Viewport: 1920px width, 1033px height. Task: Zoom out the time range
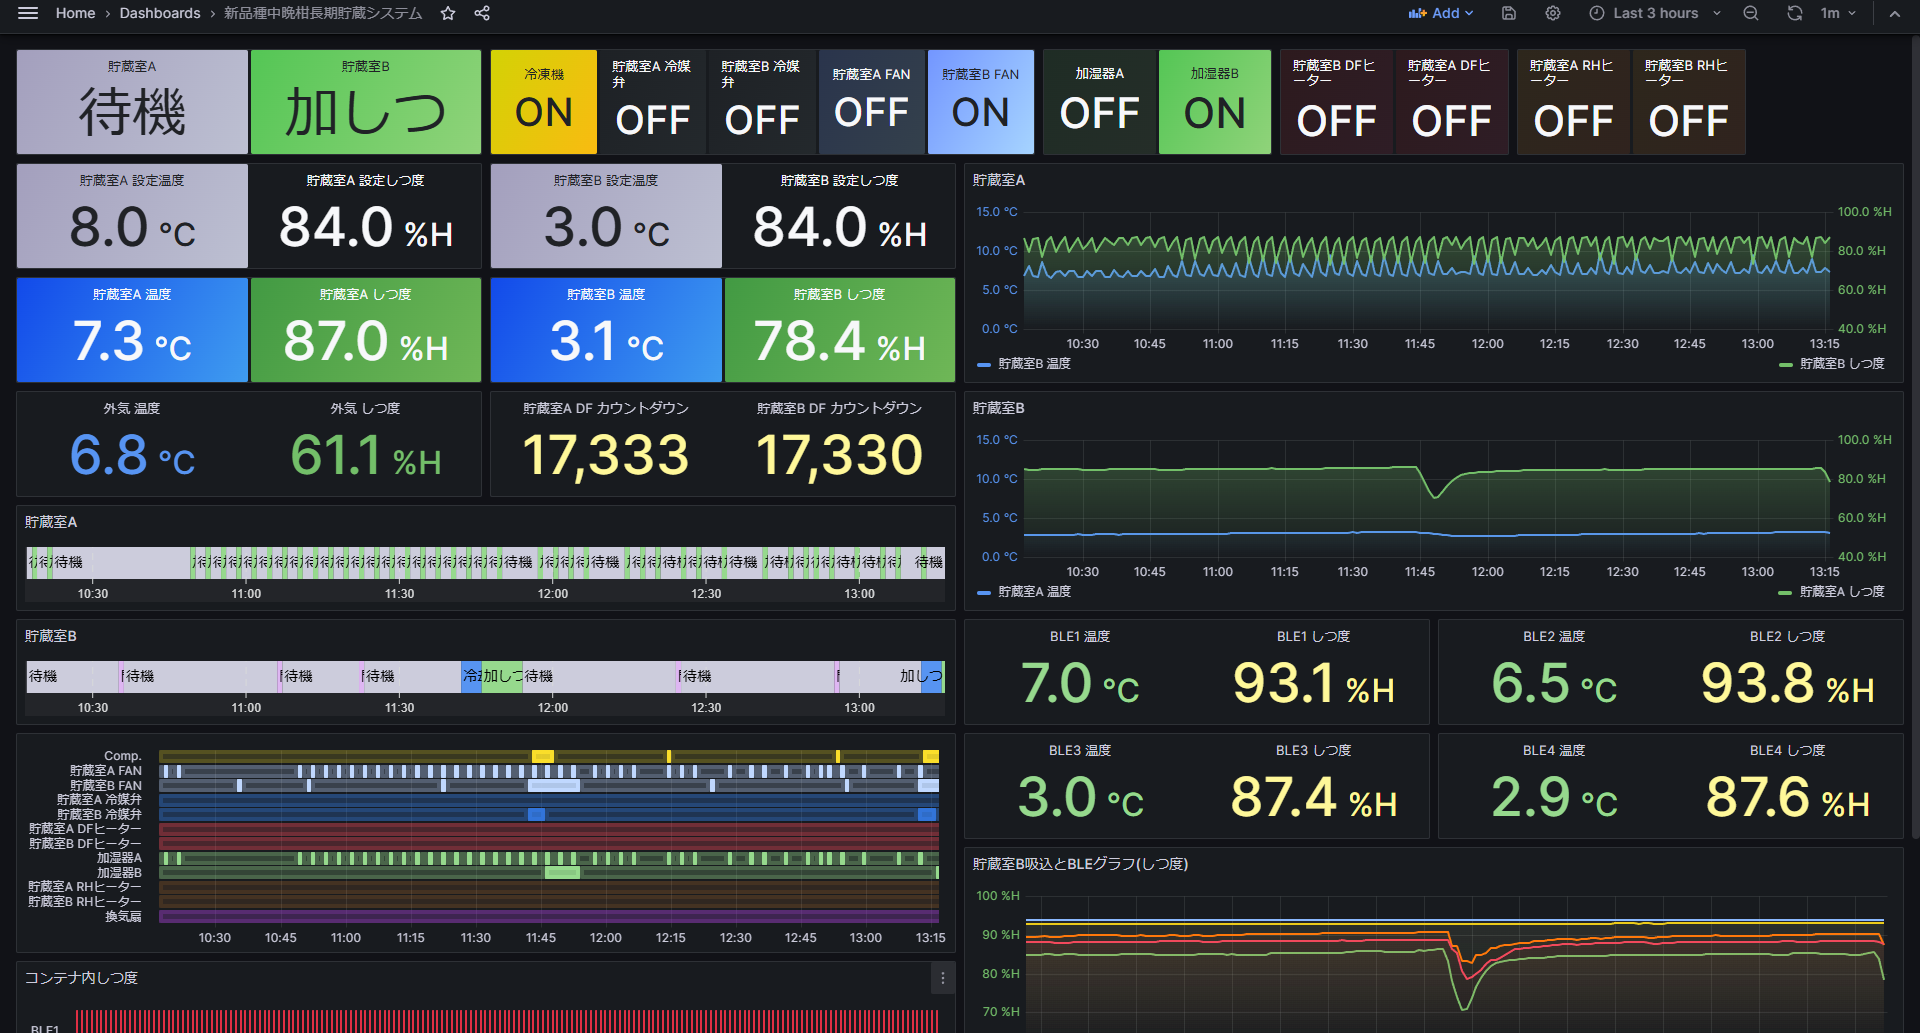coord(1751,13)
